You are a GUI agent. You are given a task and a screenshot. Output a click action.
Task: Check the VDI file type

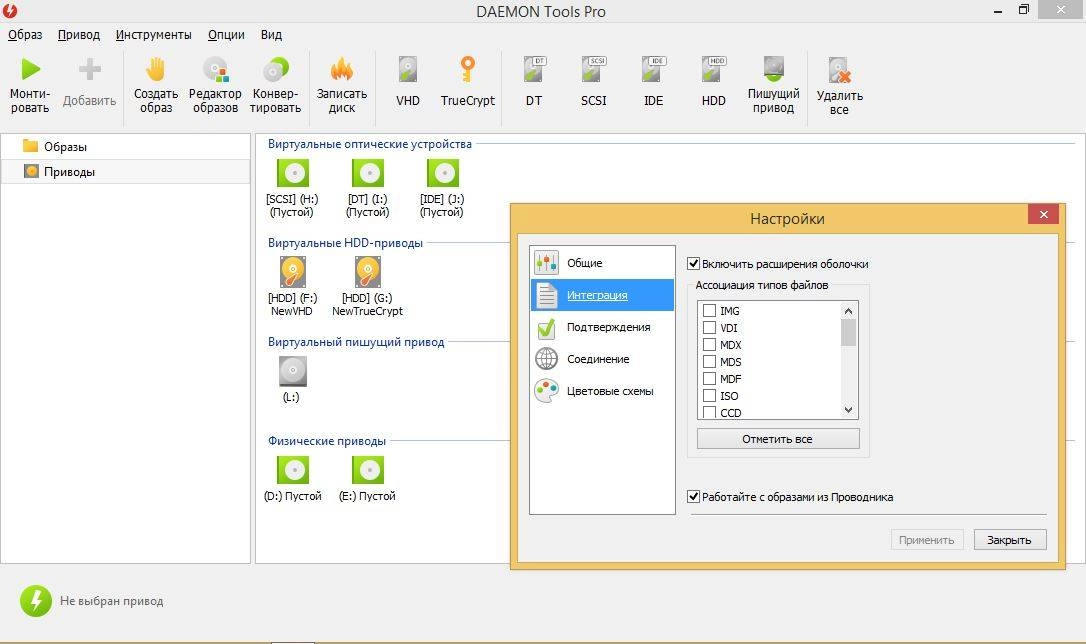coord(709,328)
